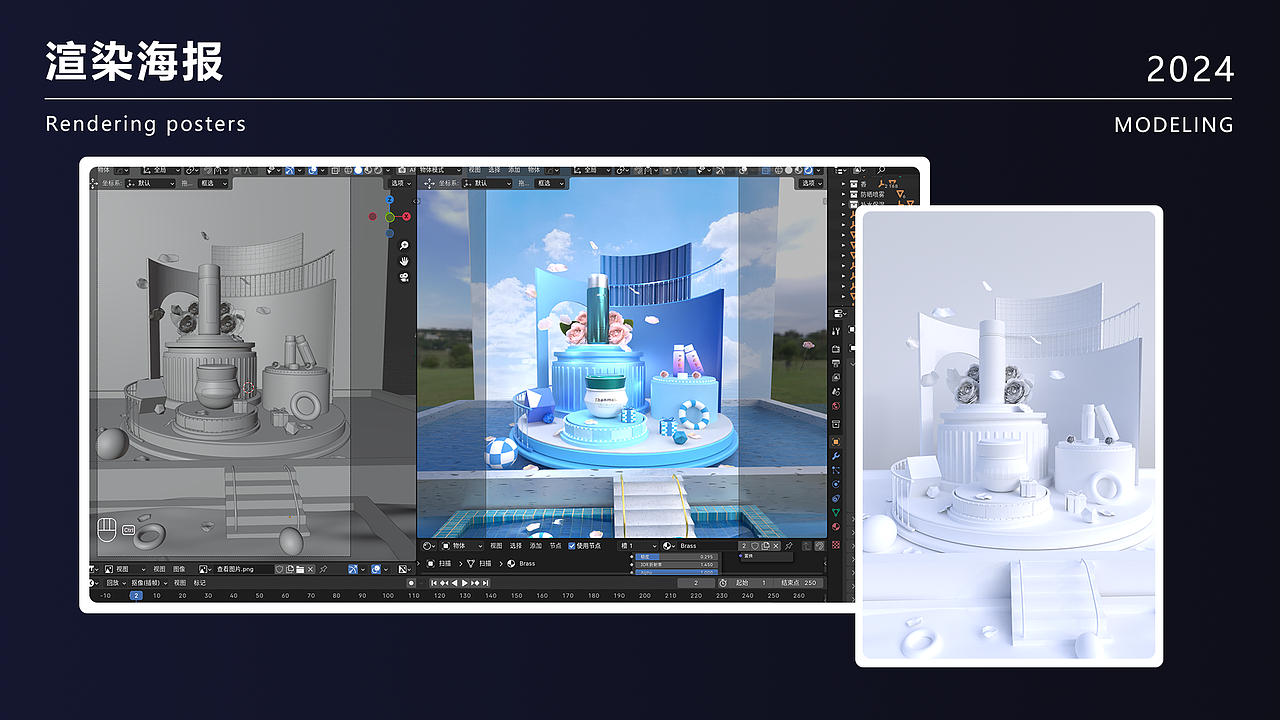Click the pin icon in image editor header
Viewport: 1280px width, 720px height.
tap(323, 569)
